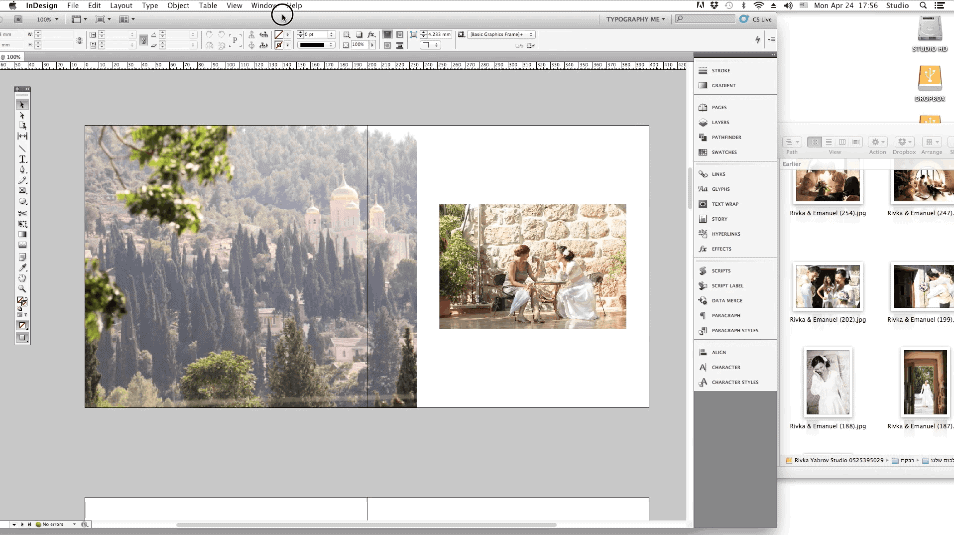Open the Object menu
The image size is (954, 535).
tap(178, 5)
